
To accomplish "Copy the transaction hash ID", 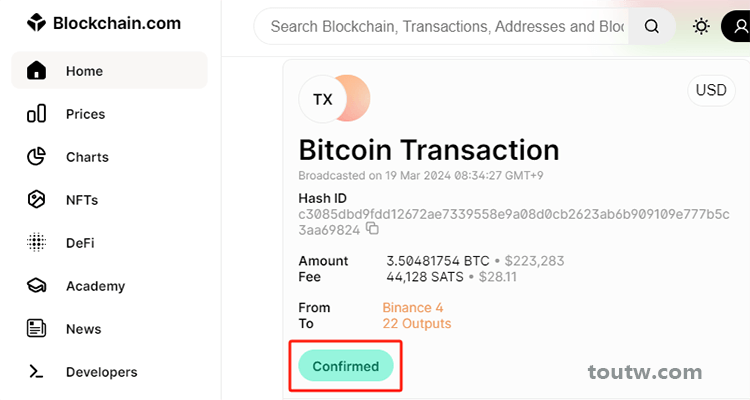I will click(x=372, y=229).
